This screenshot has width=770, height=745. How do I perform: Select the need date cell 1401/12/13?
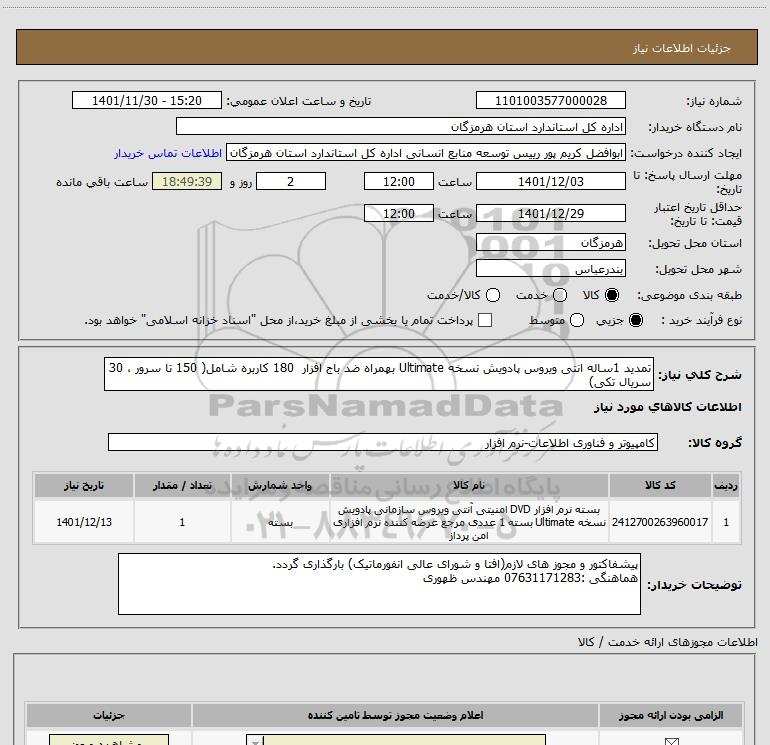click(x=83, y=522)
